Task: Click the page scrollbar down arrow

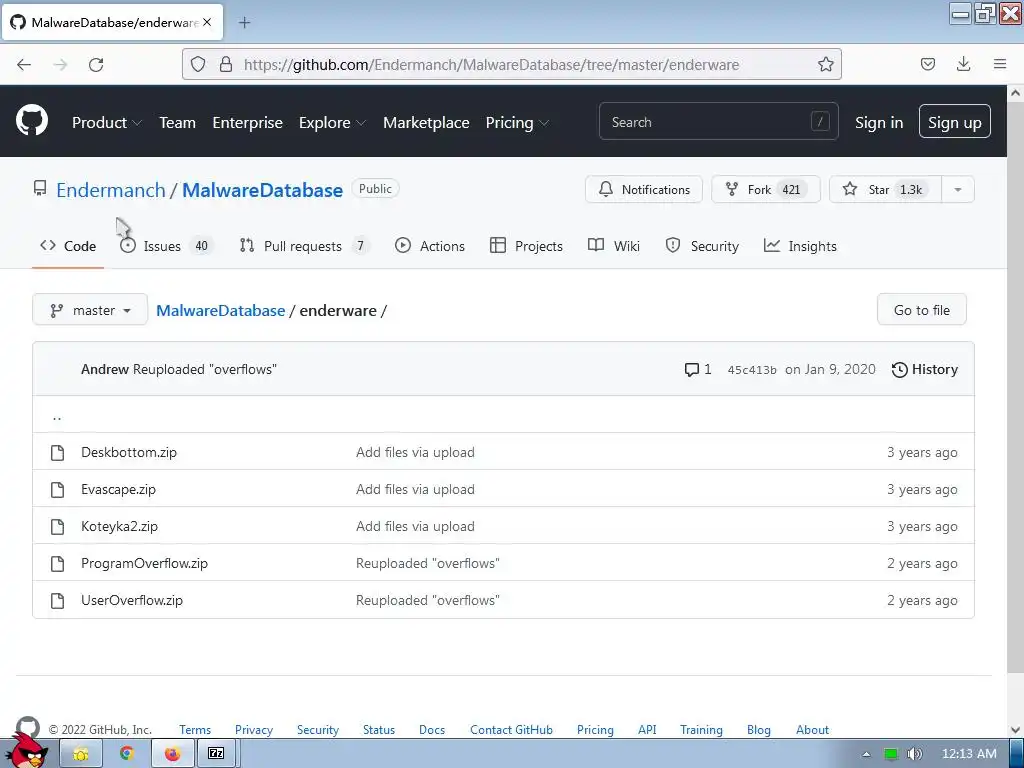Action: pyautogui.click(x=1016, y=730)
